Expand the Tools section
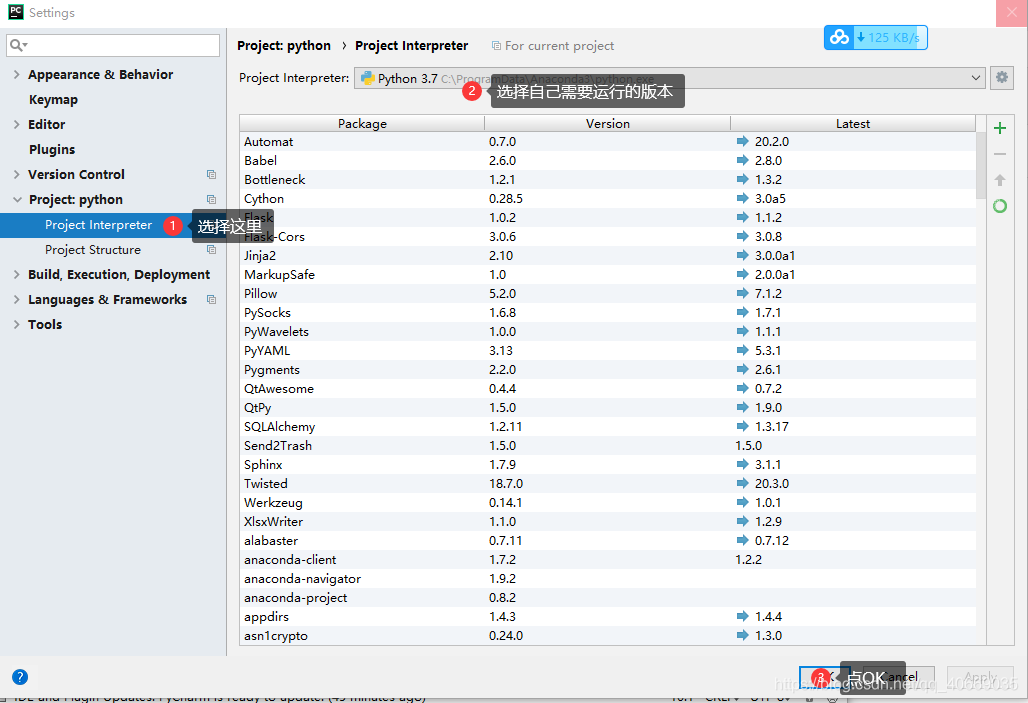The height and width of the screenshot is (703, 1028). (16, 324)
